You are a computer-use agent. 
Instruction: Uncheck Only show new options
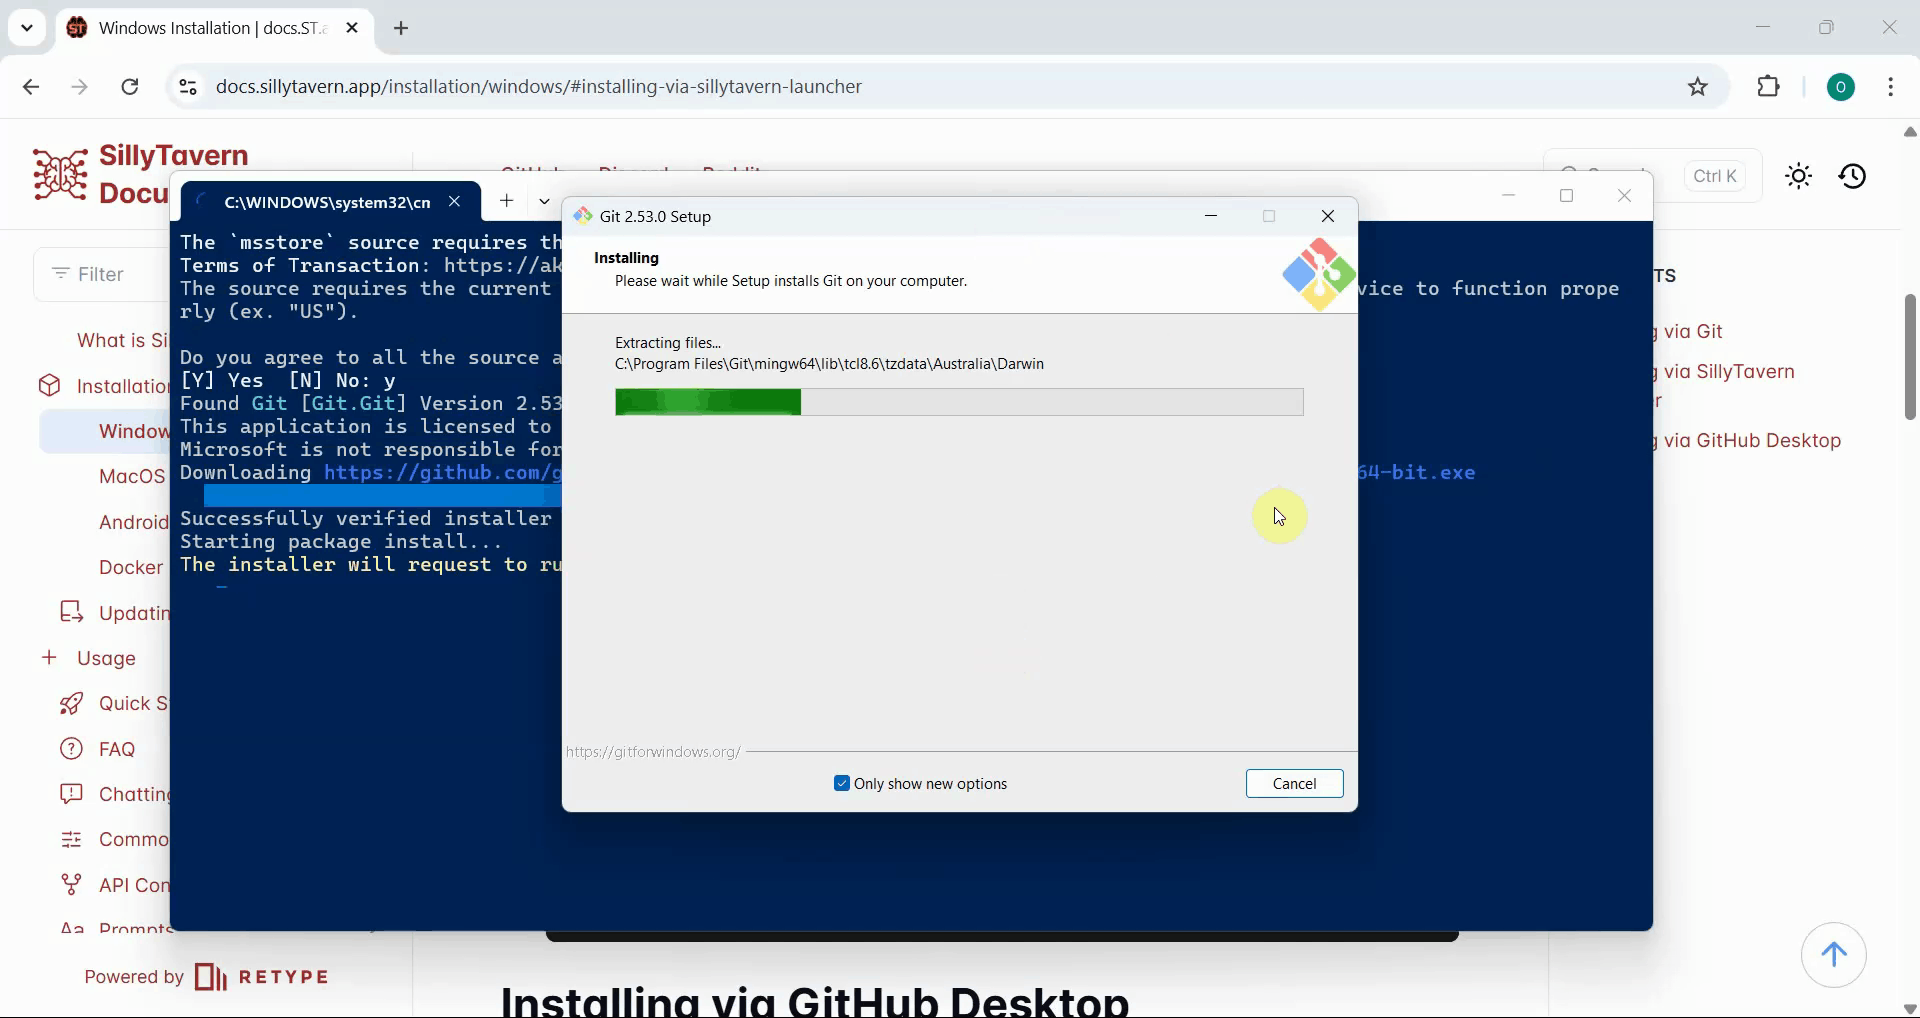tap(842, 783)
